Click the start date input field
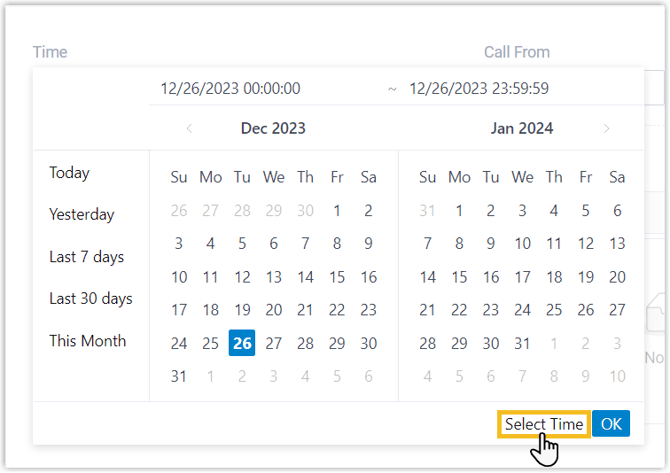Screen dimensions: 670x473 tap(231, 89)
